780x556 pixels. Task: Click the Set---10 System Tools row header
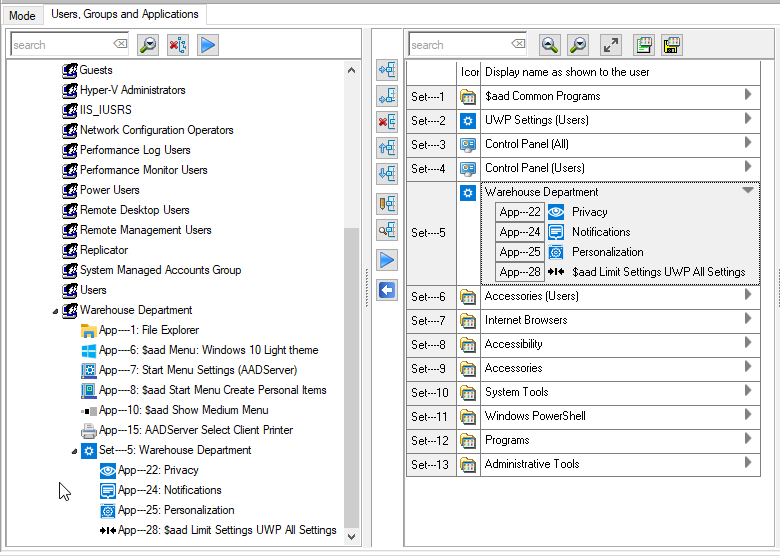coord(430,392)
